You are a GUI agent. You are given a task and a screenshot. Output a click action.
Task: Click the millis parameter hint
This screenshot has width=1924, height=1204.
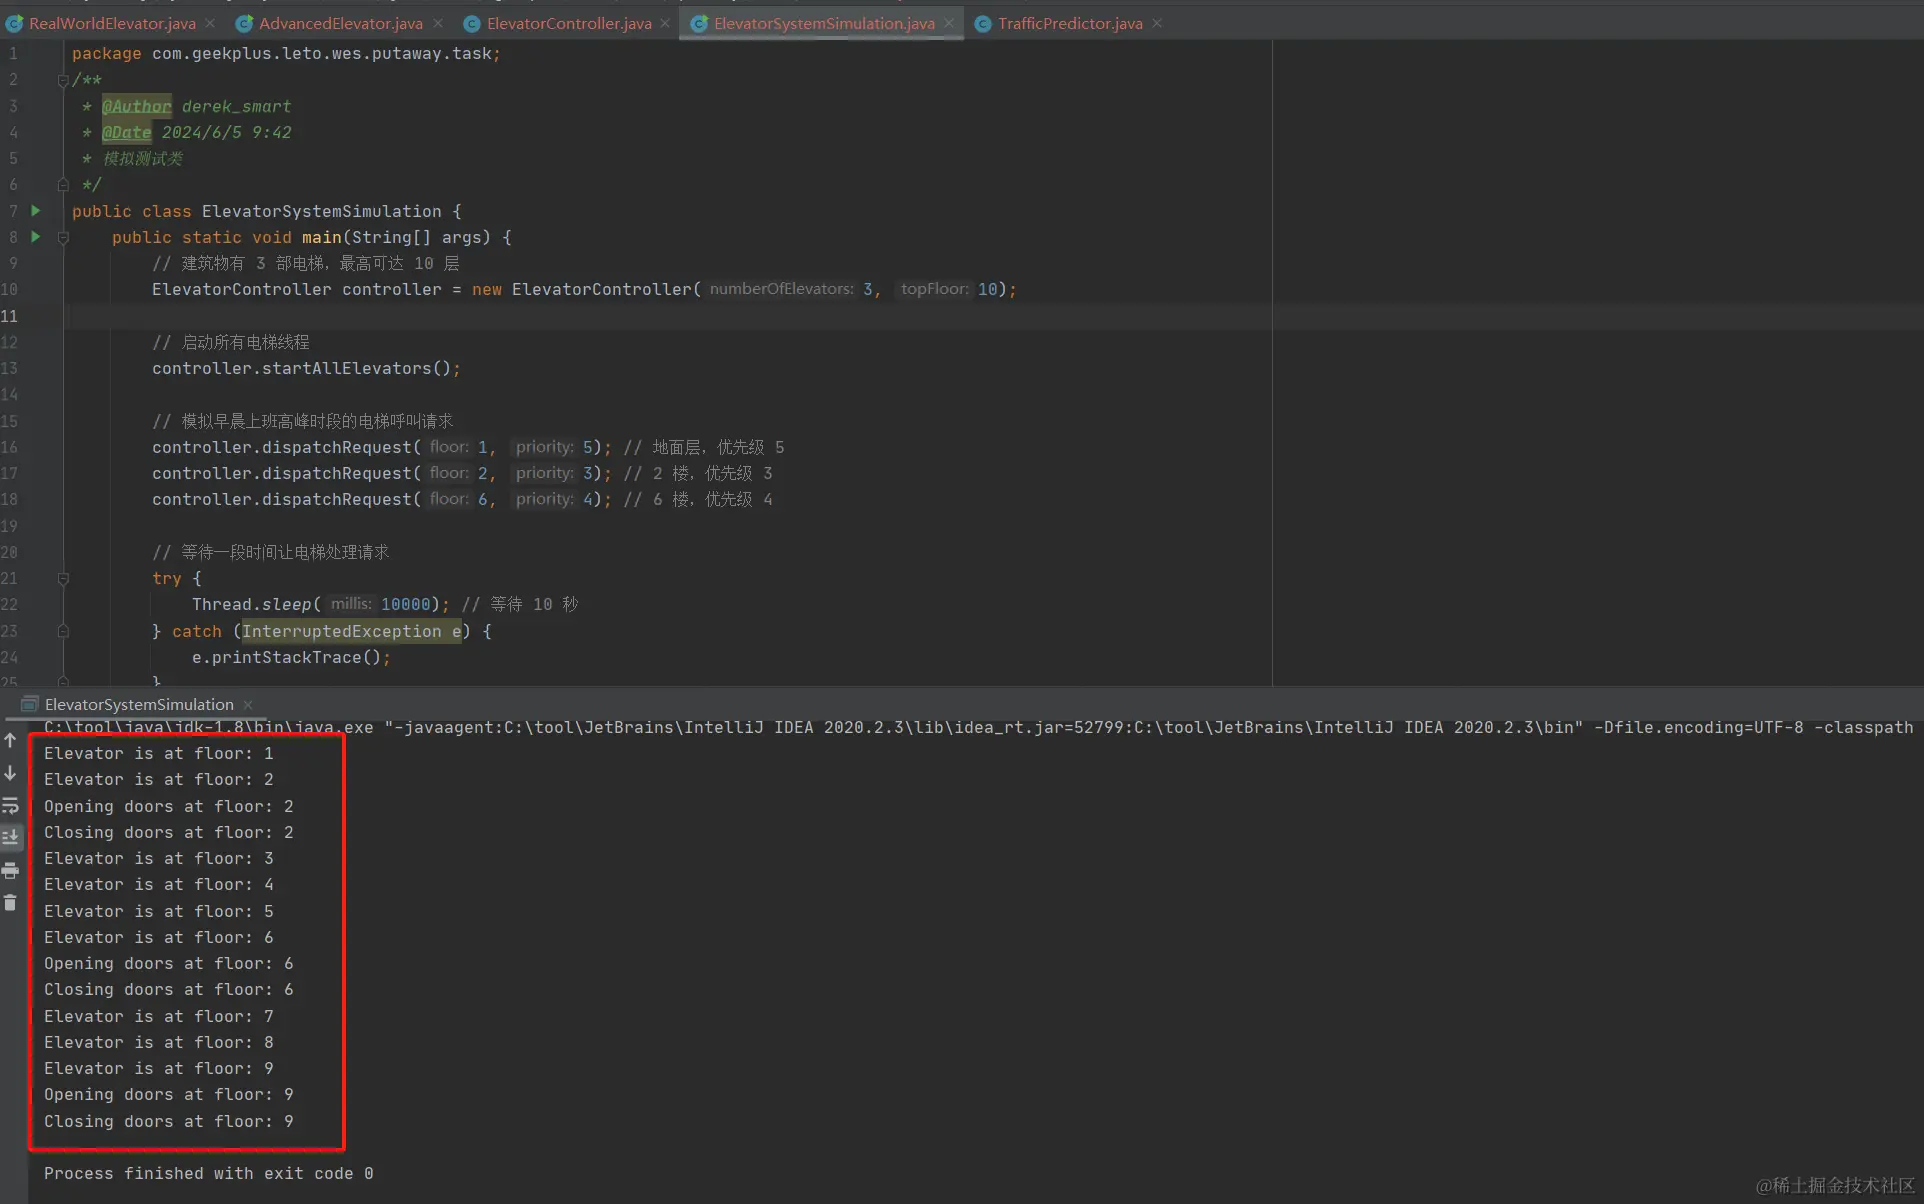(x=351, y=604)
